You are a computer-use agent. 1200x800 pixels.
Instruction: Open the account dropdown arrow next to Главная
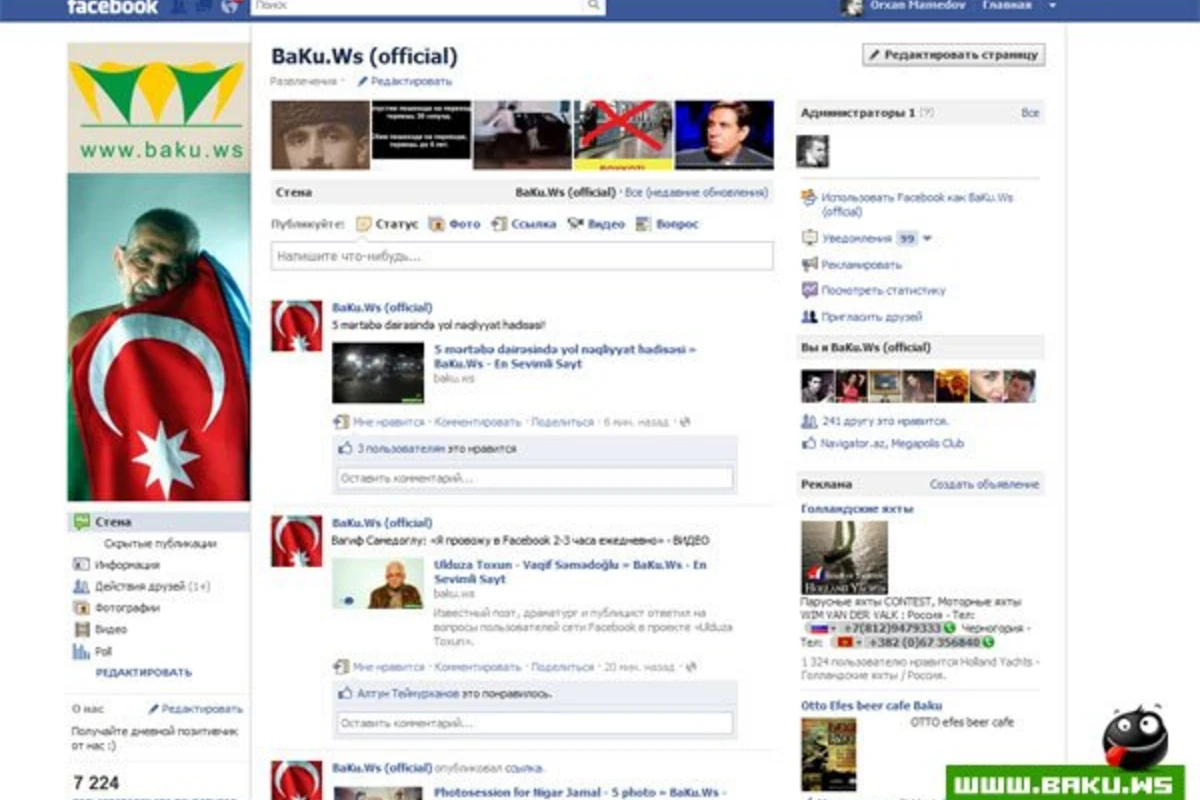[1052, 6]
